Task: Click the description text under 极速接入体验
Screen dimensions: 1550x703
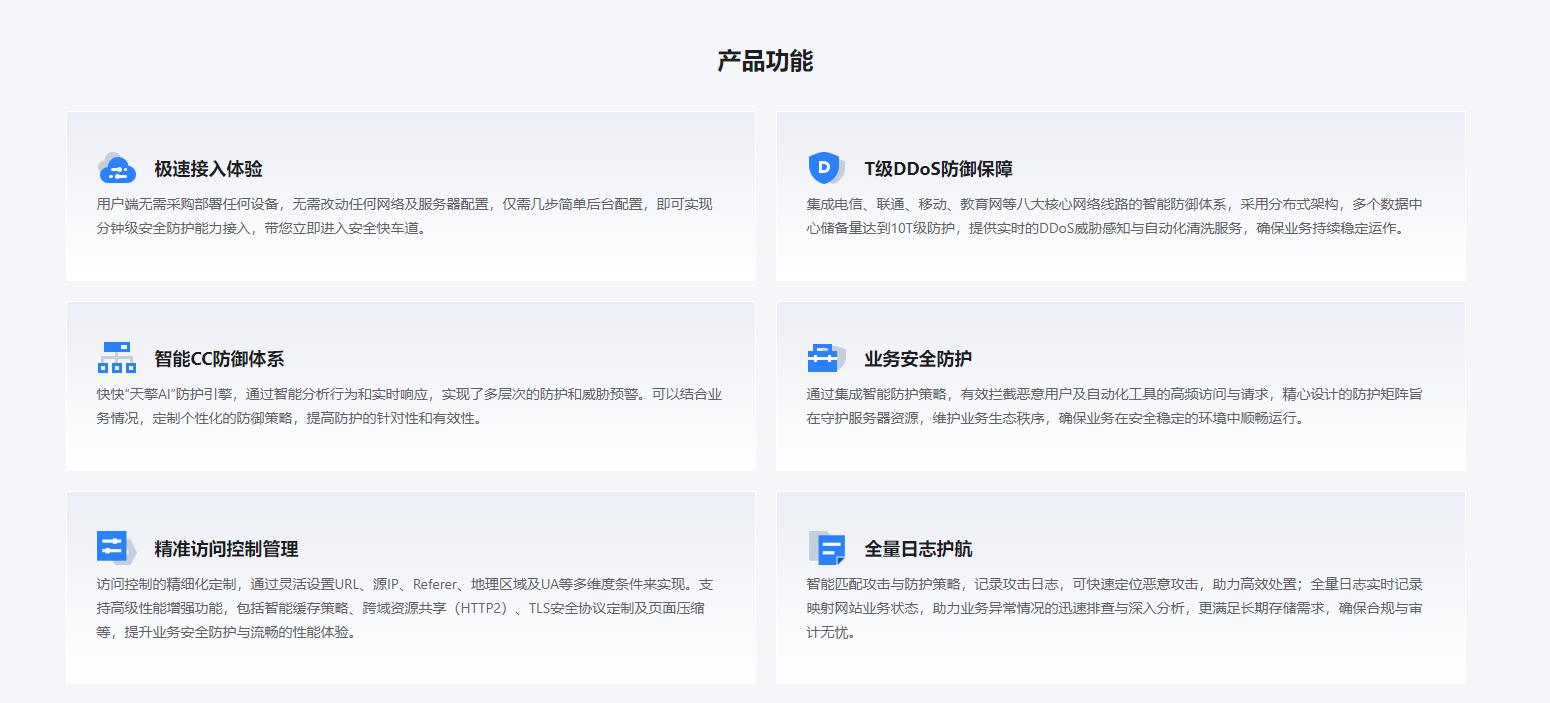Action: tap(404, 216)
